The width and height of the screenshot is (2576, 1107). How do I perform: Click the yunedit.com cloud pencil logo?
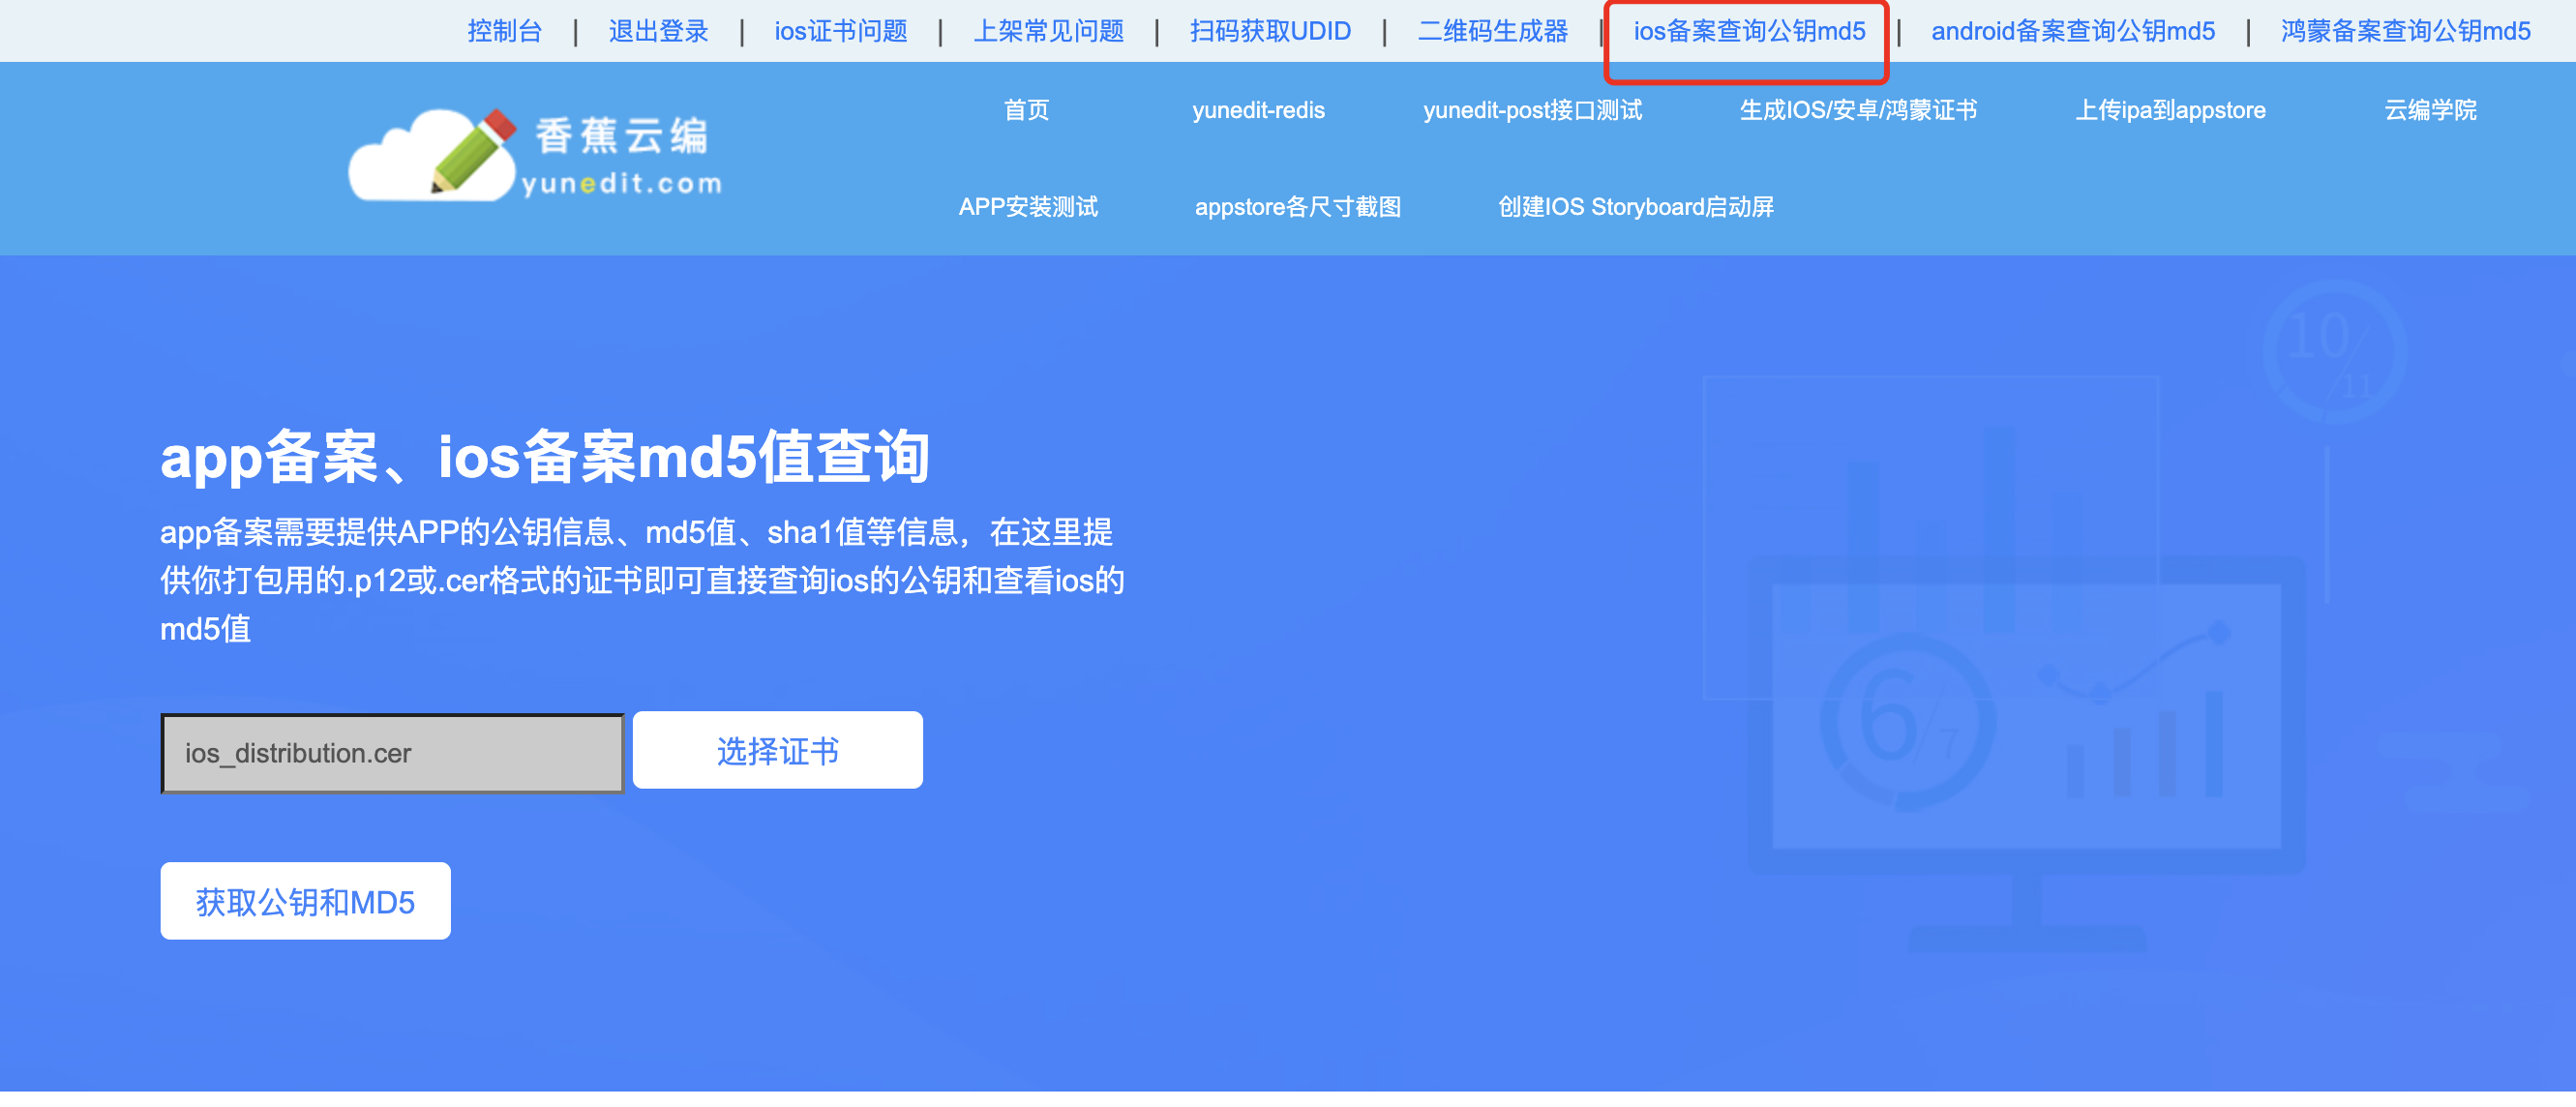click(535, 156)
